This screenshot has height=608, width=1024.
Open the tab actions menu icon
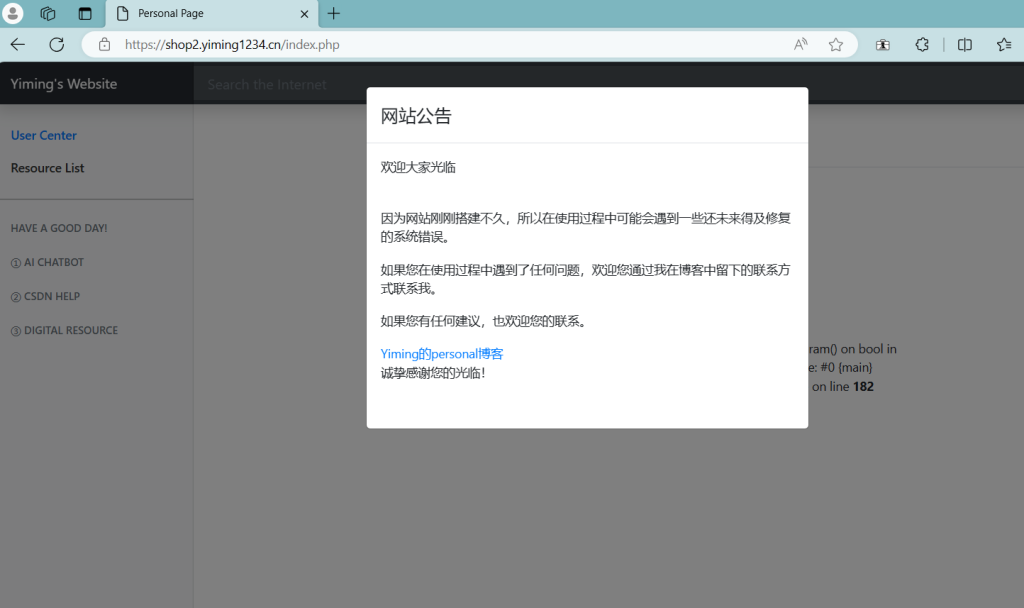coord(85,14)
